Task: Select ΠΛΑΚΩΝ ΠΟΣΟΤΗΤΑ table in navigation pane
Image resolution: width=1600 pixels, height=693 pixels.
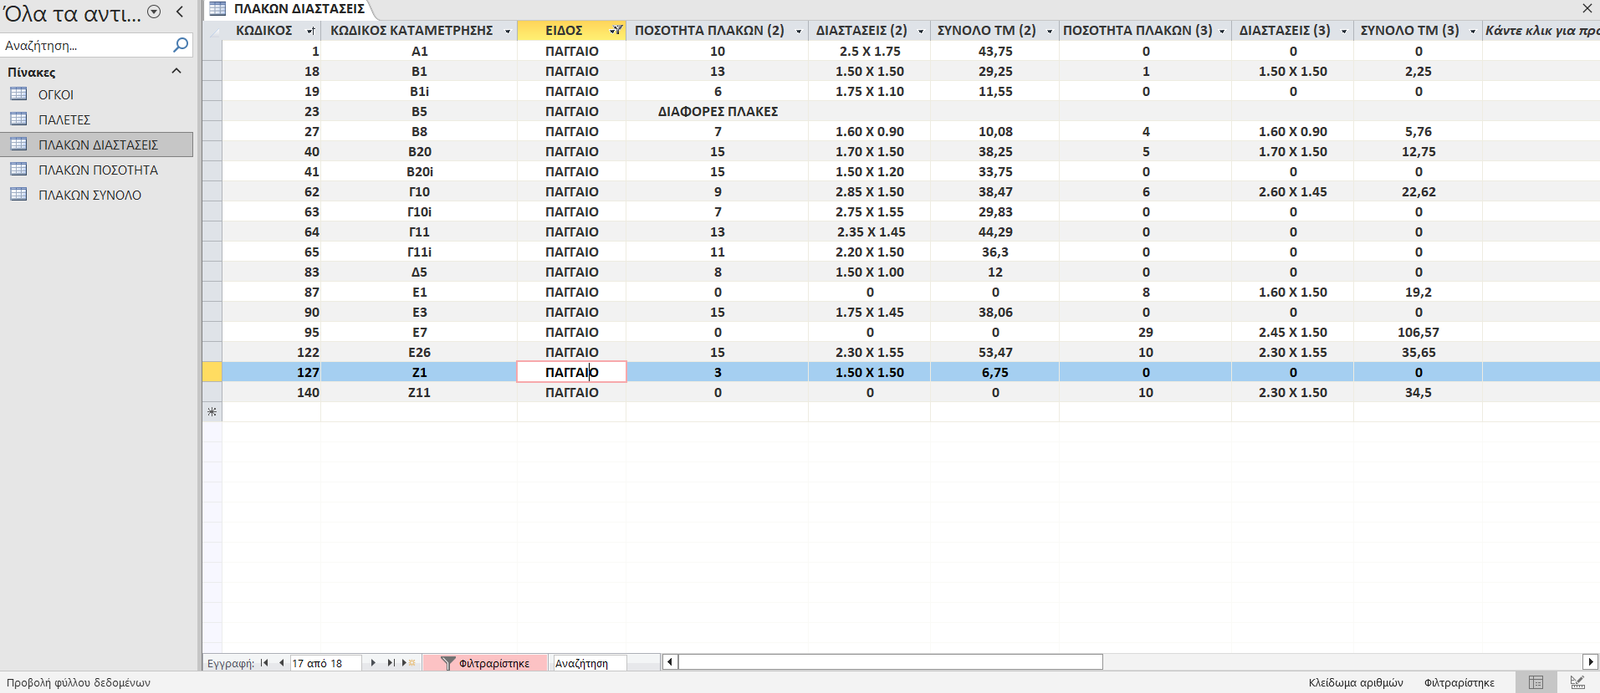Action: point(96,170)
